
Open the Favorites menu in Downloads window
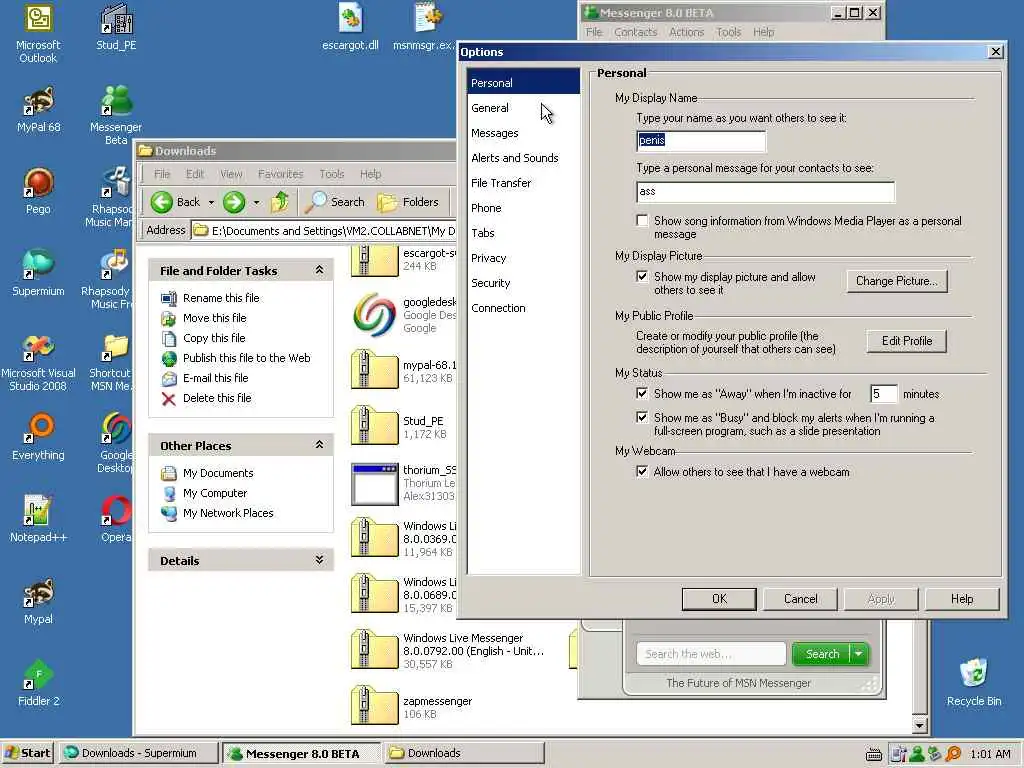[280, 174]
